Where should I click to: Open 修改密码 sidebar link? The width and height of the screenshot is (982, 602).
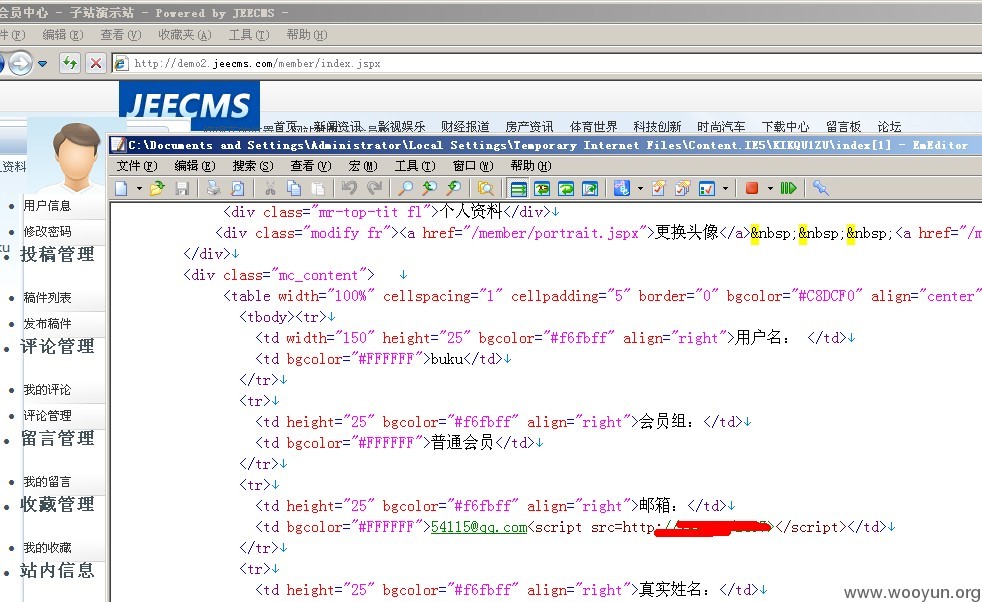(47, 231)
